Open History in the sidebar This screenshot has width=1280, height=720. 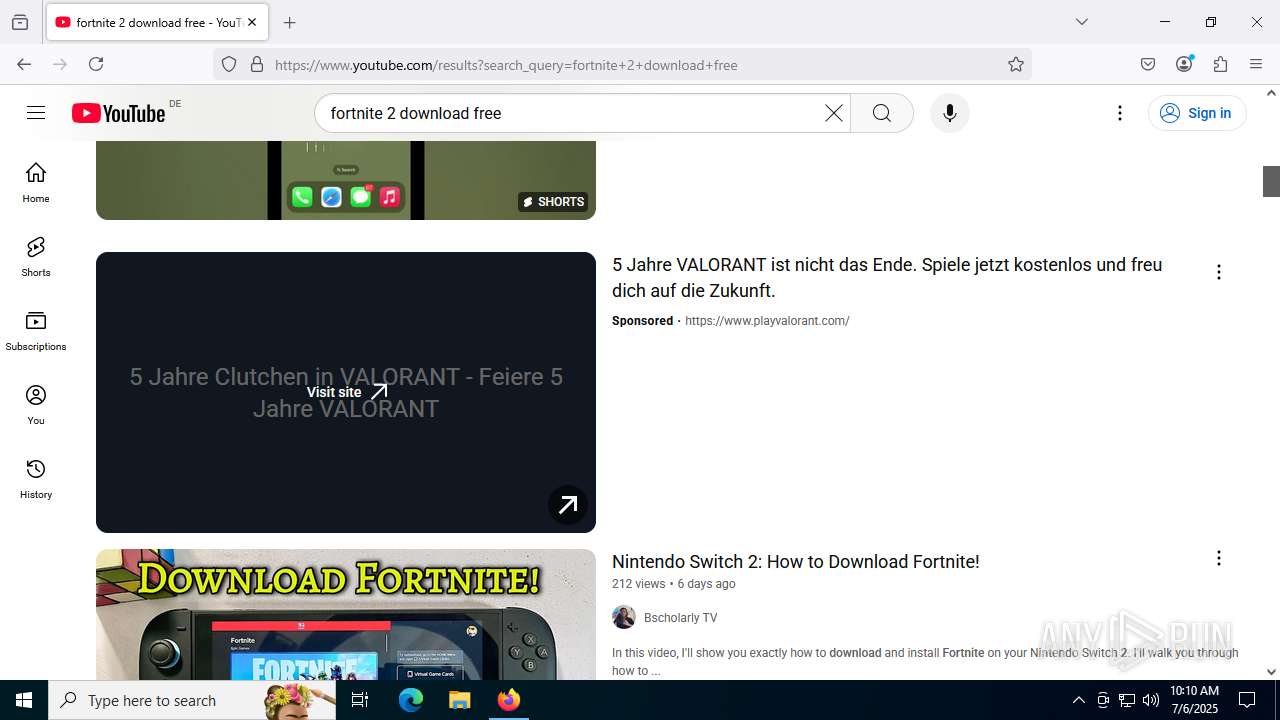(x=36, y=479)
